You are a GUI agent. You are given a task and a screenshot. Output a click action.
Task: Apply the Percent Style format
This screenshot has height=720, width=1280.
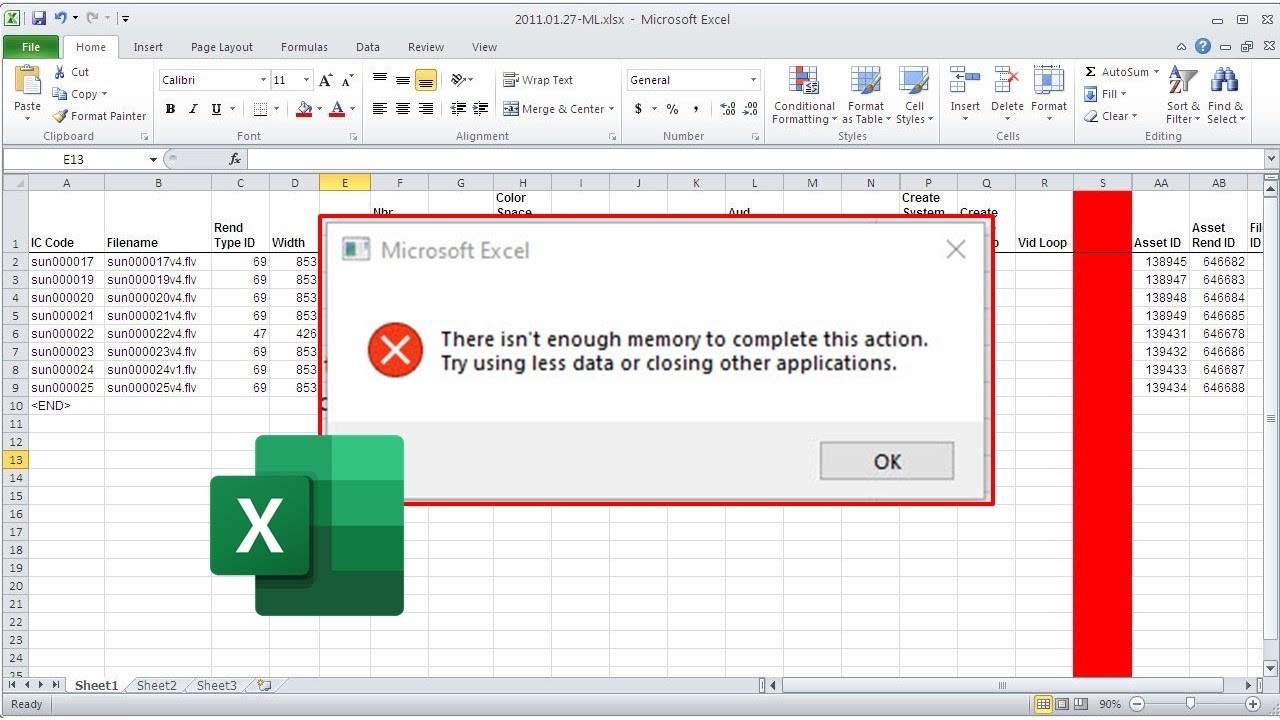pos(672,109)
